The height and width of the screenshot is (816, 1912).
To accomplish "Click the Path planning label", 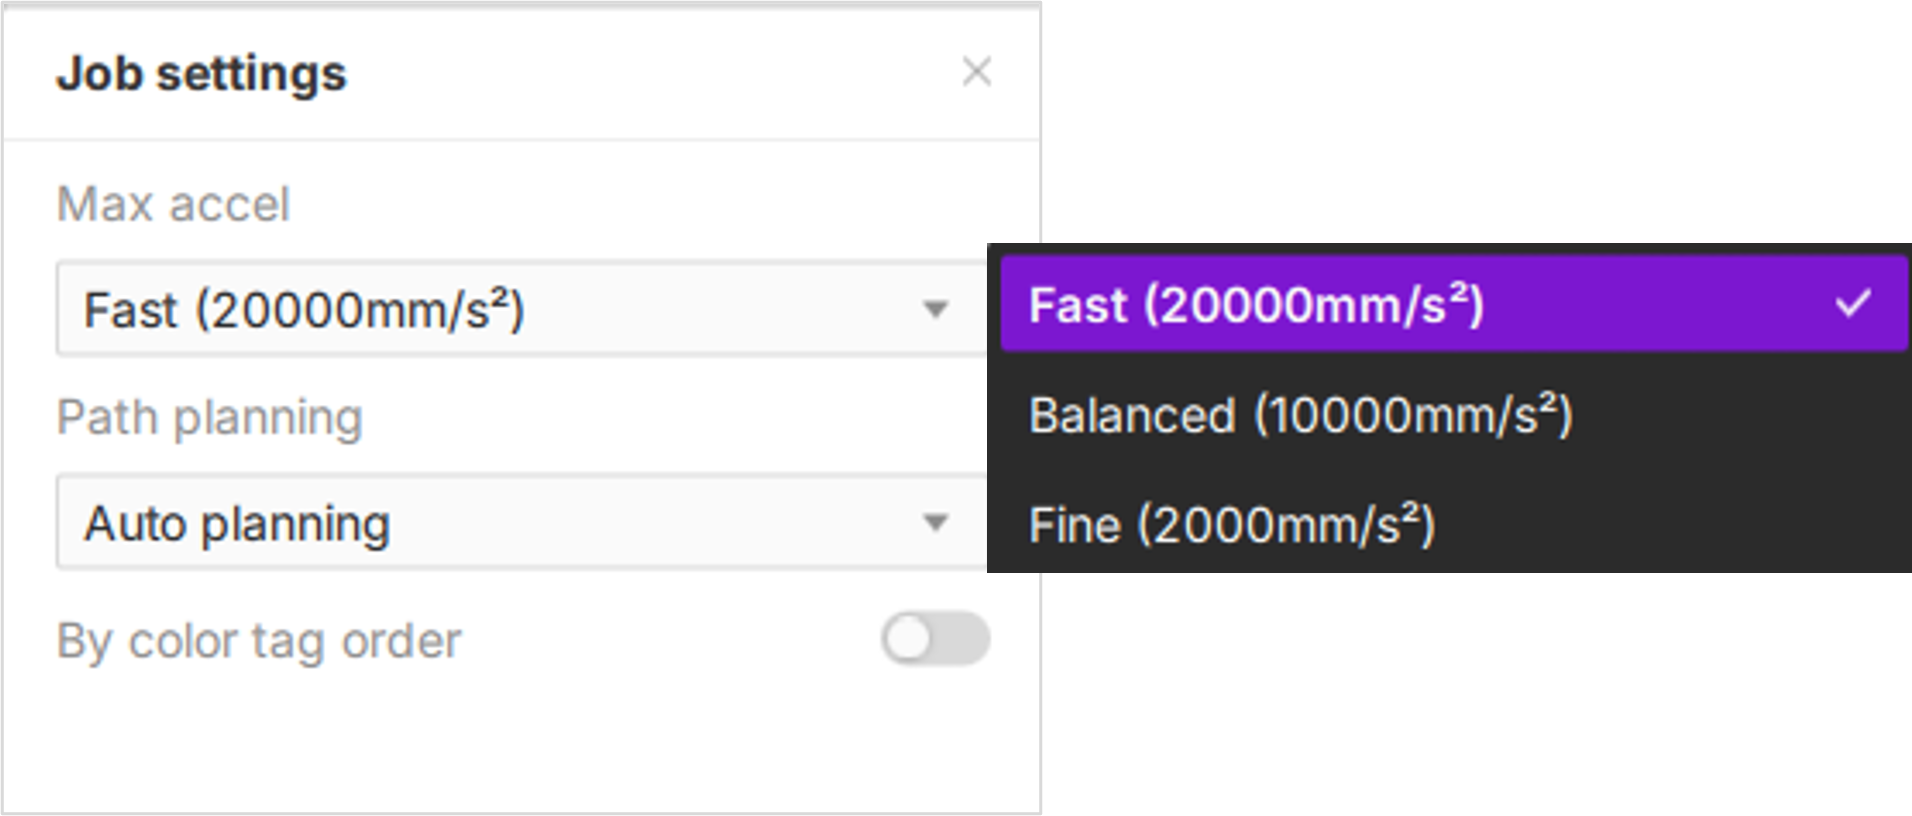I will 209,418.
